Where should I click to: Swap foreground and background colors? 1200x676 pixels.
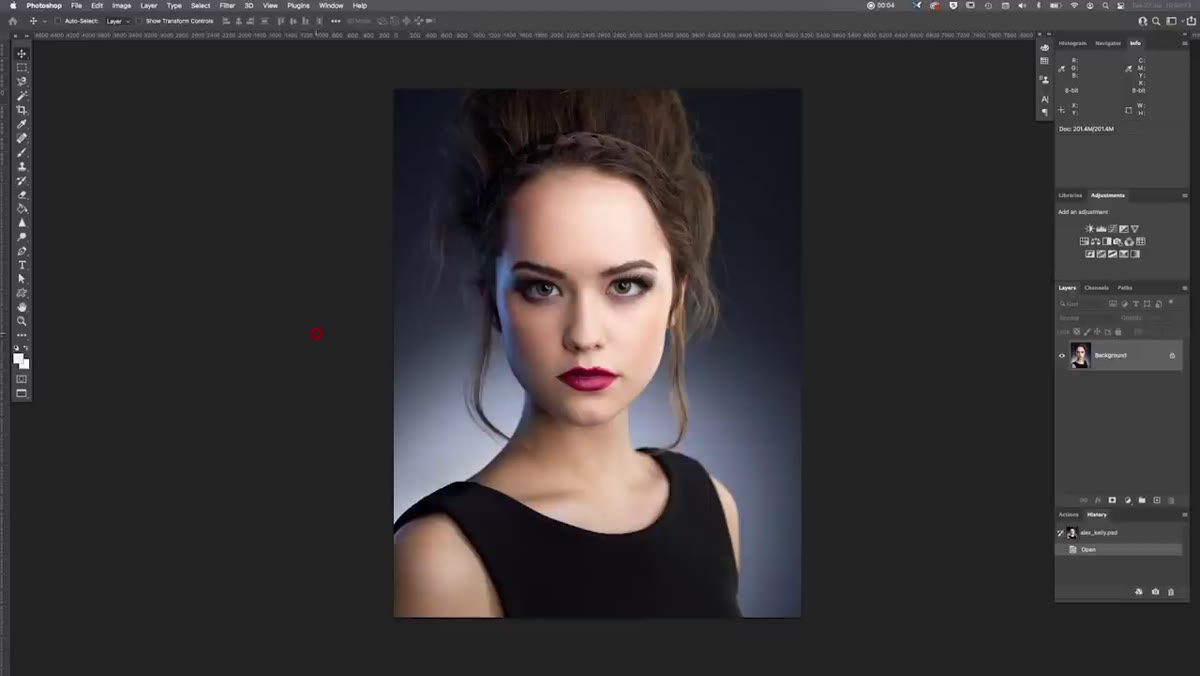[27, 348]
